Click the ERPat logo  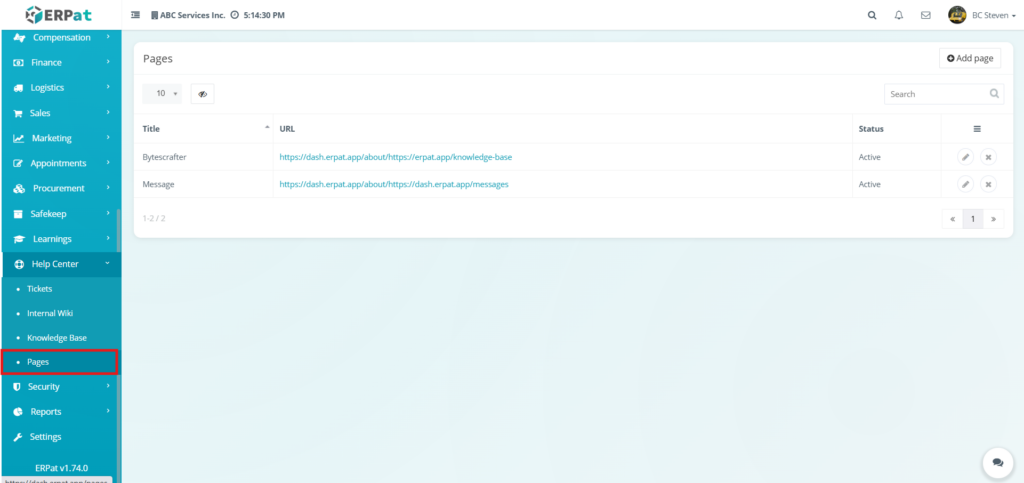(60, 15)
